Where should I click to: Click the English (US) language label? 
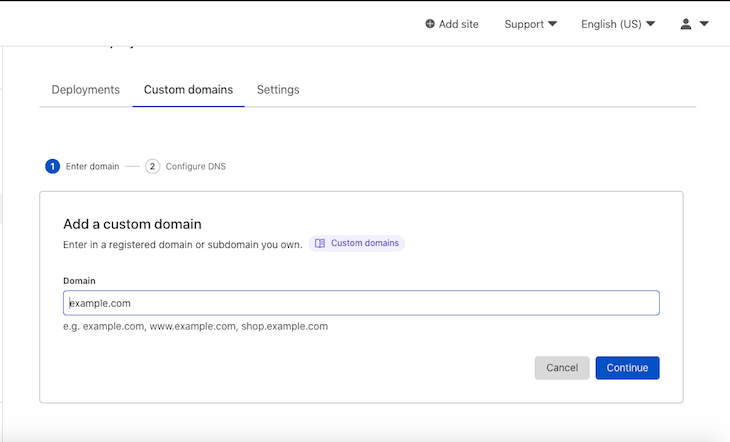[x=611, y=24]
